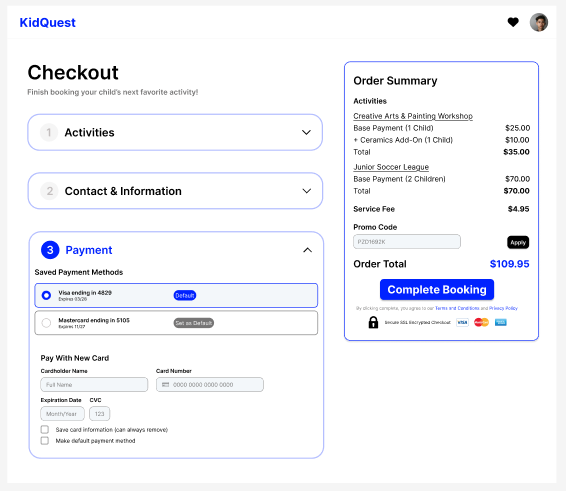Expand the Activities section chevron
Viewport: 566px width, 491px height.
tap(306, 132)
